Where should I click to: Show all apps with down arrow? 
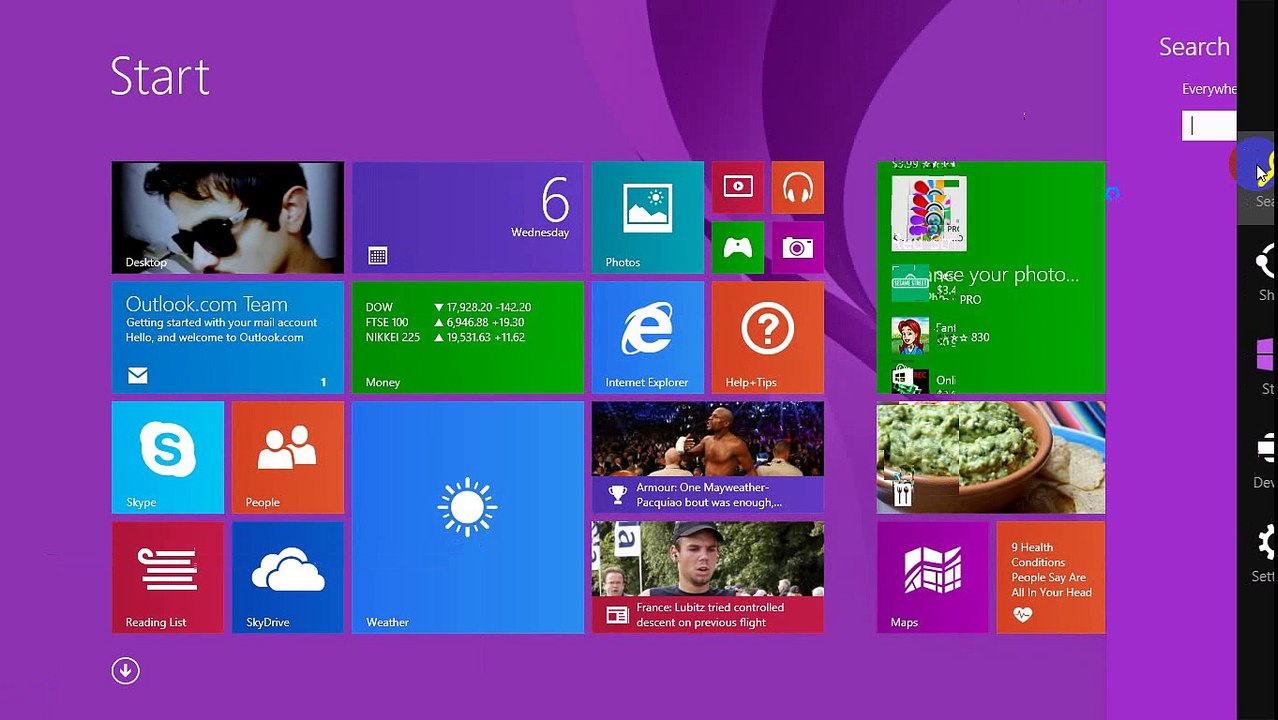125,671
